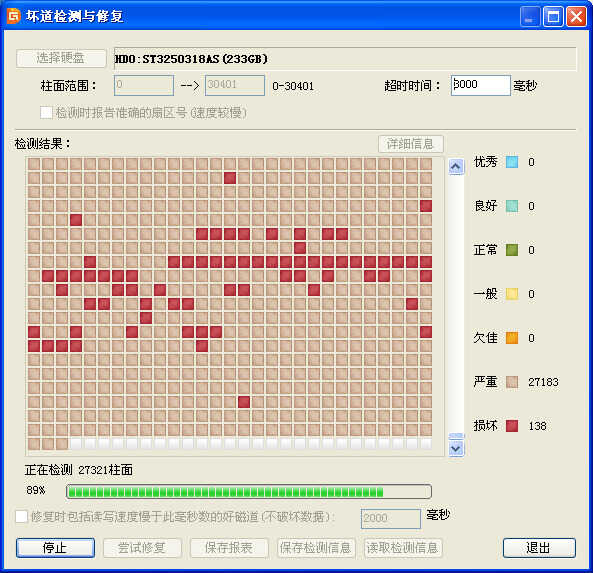Maximize the 坏道检测与修复 window

point(553,17)
